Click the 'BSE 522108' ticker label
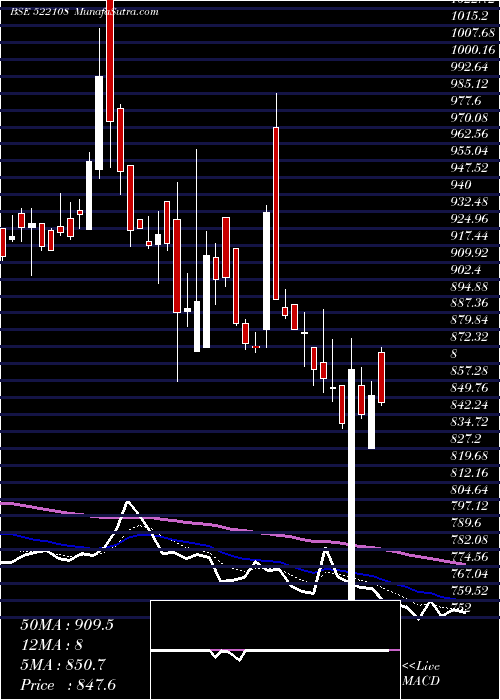 pyautogui.click(x=40, y=12)
